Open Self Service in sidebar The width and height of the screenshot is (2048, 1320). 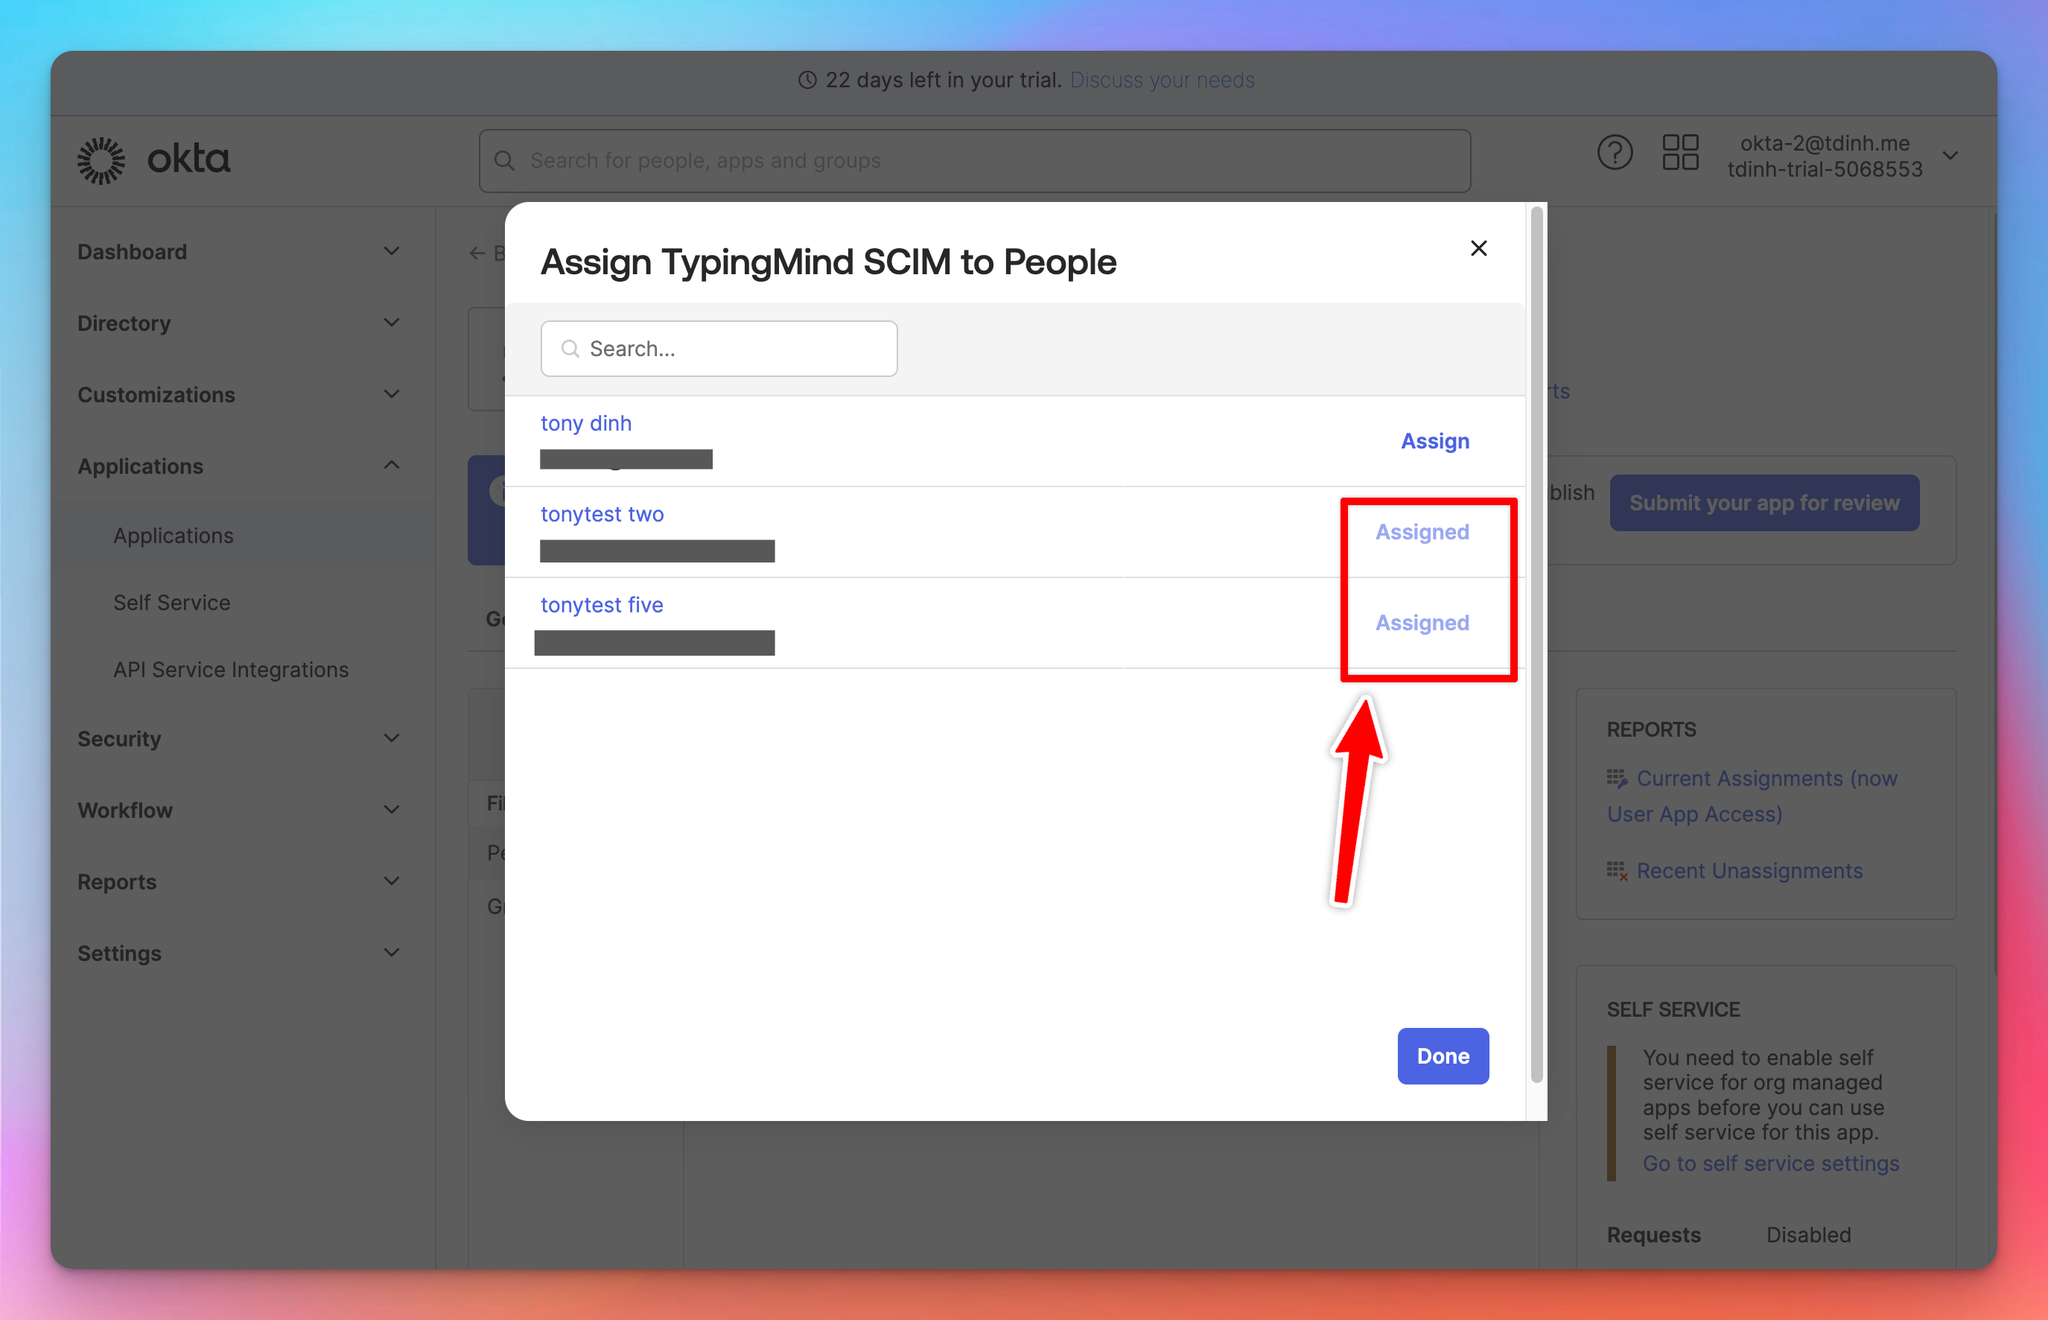tap(172, 603)
